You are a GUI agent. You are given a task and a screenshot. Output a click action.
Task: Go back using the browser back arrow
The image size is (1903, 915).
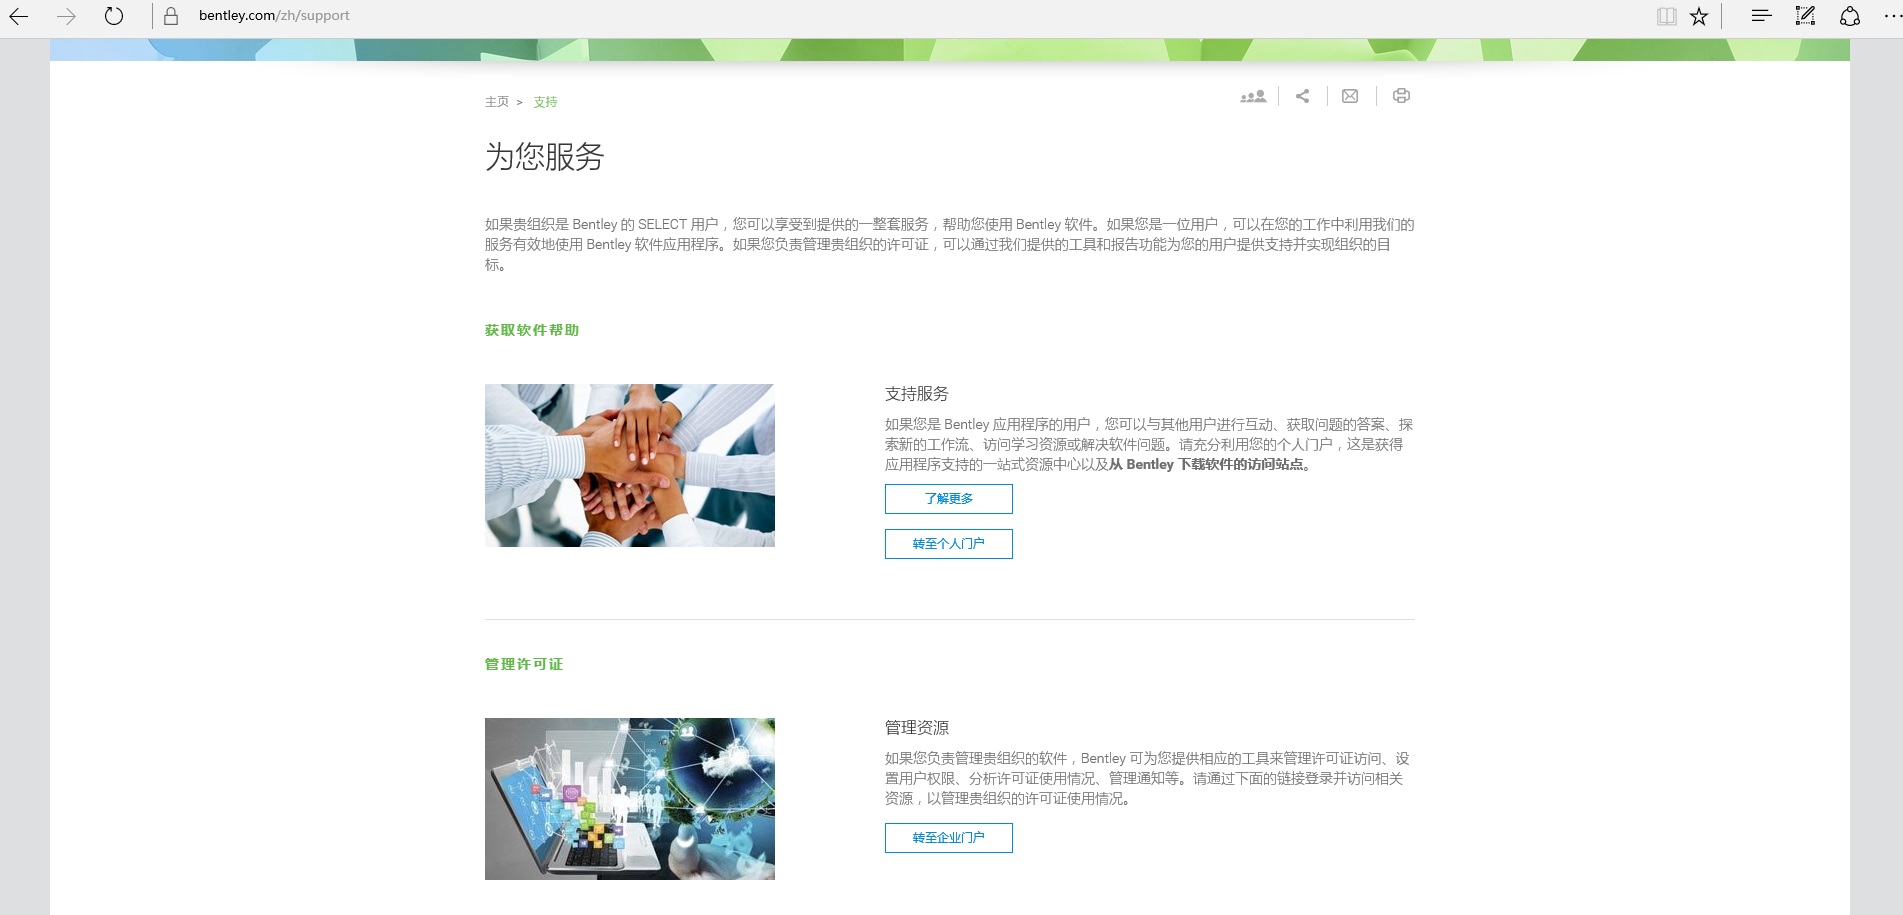click(19, 16)
